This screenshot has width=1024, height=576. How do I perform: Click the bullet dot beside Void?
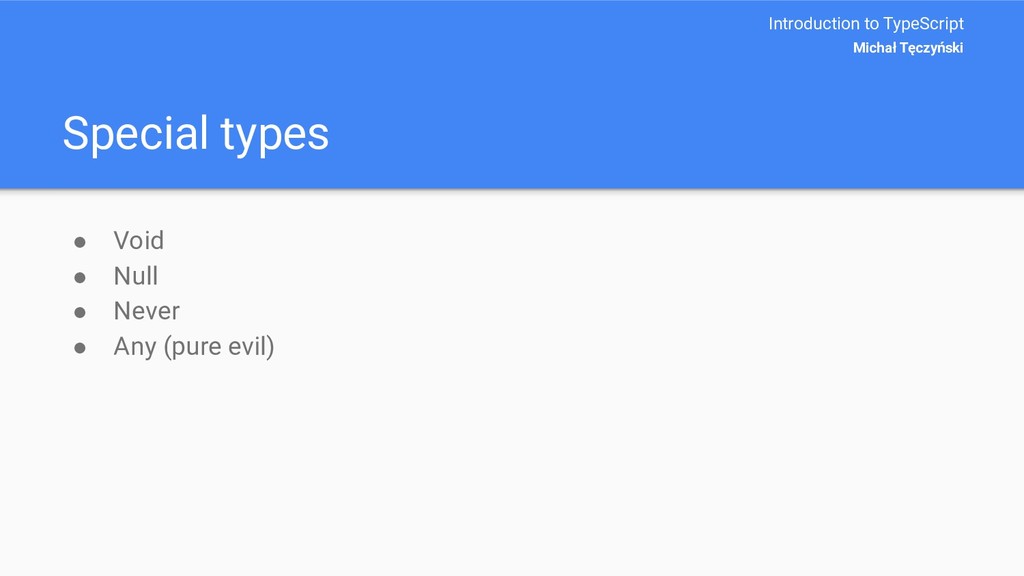click(x=80, y=242)
